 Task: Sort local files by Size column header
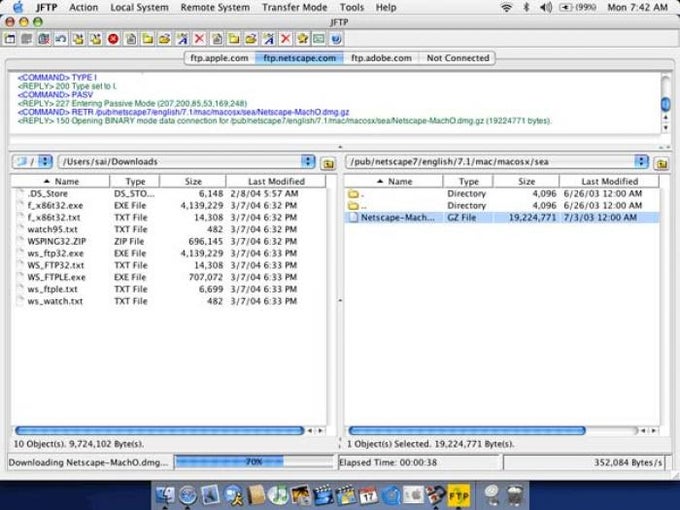(x=193, y=181)
